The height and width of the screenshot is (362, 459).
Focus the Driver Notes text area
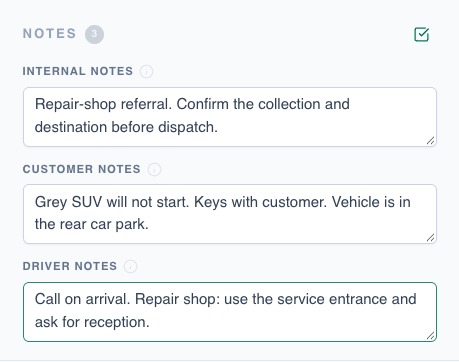point(230,312)
